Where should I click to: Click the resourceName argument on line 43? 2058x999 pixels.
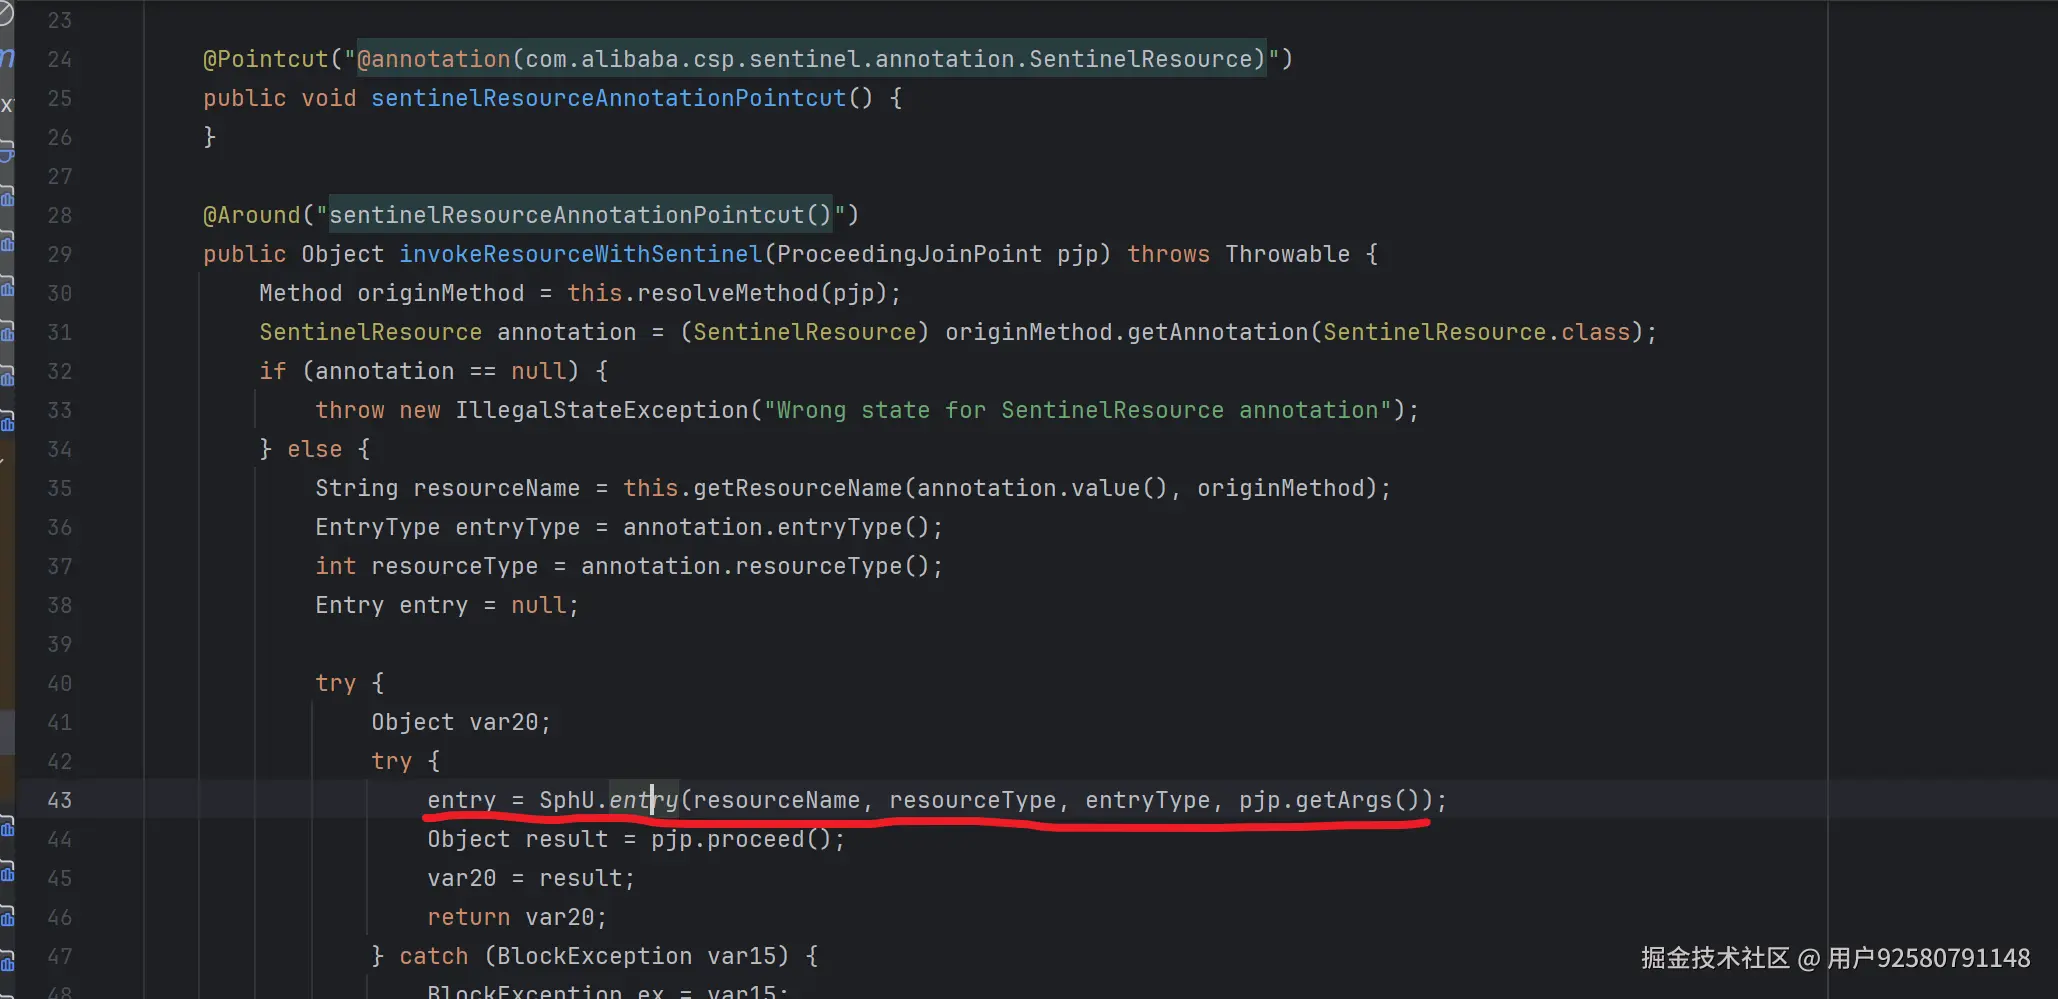777,800
